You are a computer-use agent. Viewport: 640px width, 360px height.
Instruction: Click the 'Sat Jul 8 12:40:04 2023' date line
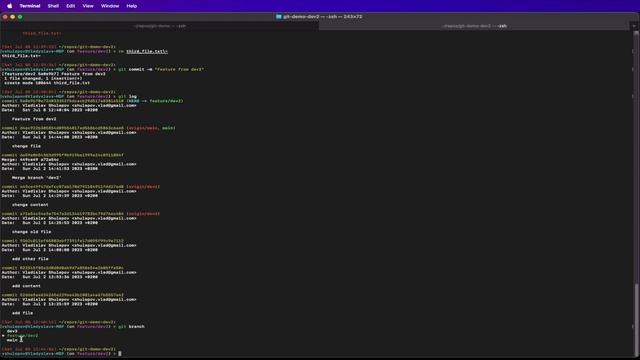50,110
